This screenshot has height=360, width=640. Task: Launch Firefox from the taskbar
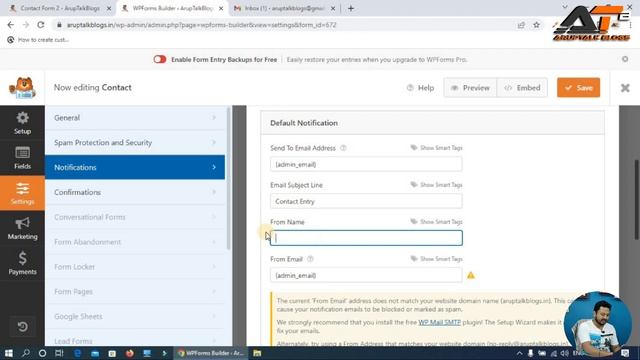click(x=129, y=353)
